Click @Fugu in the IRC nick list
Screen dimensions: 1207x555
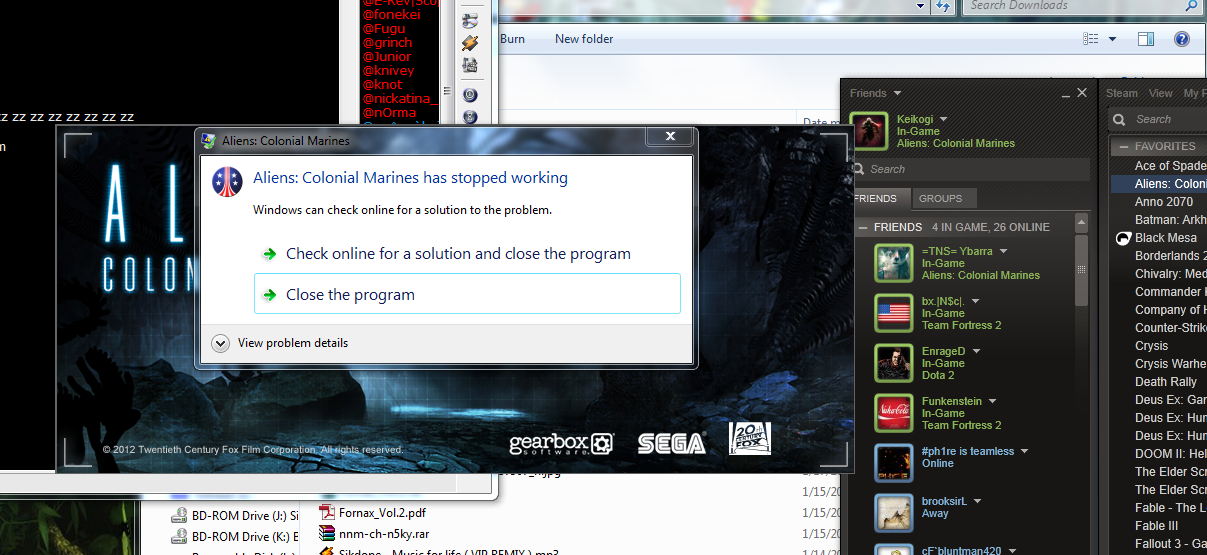tap(384, 28)
